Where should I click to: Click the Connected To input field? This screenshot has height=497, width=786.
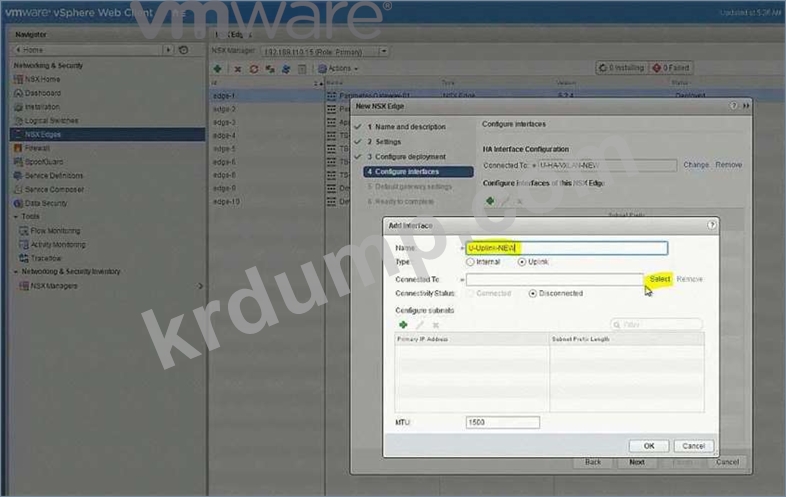point(555,279)
